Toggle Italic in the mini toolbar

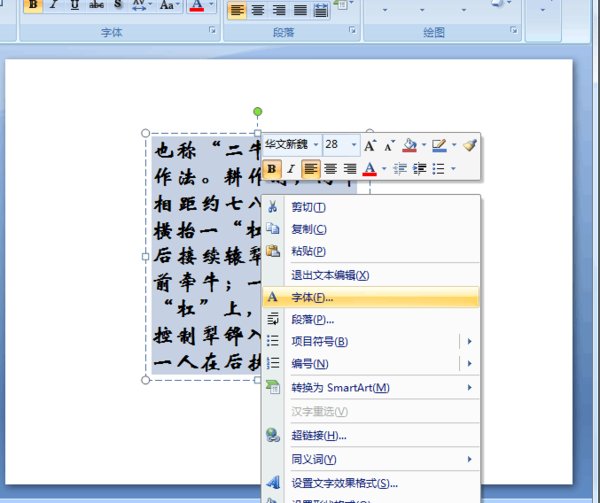point(291,169)
